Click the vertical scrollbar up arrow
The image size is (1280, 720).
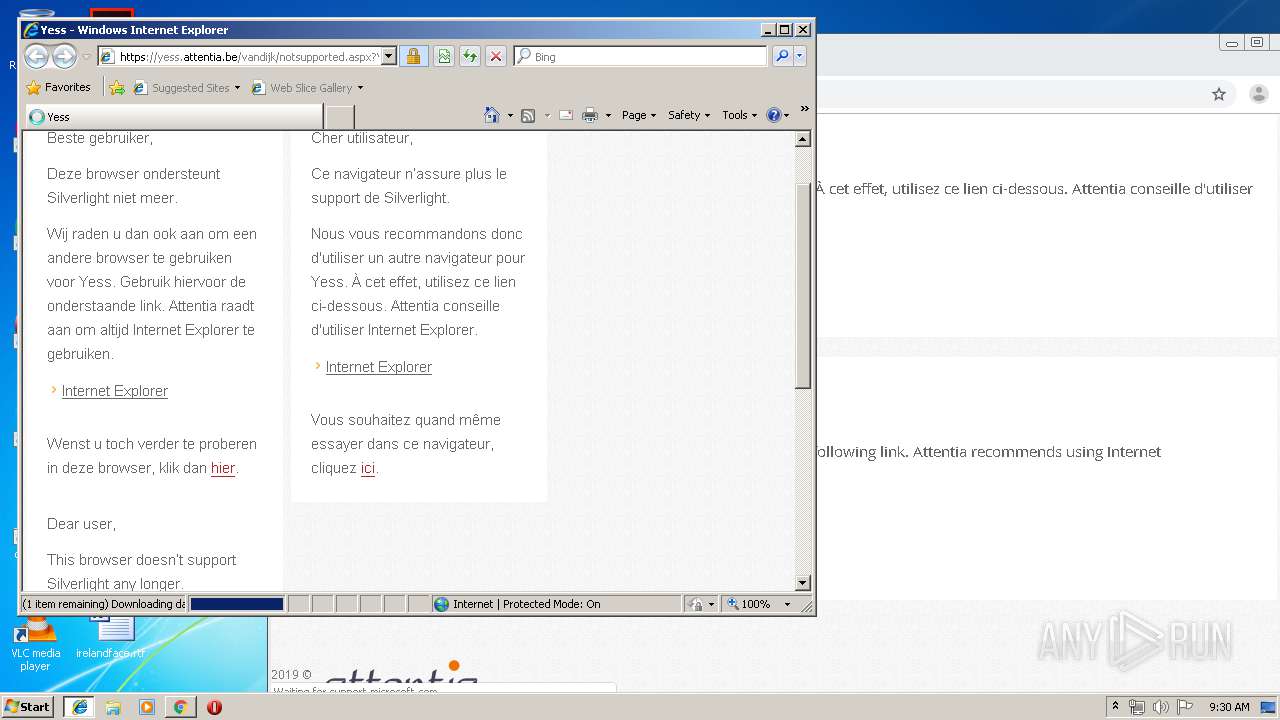click(x=803, y=139)
